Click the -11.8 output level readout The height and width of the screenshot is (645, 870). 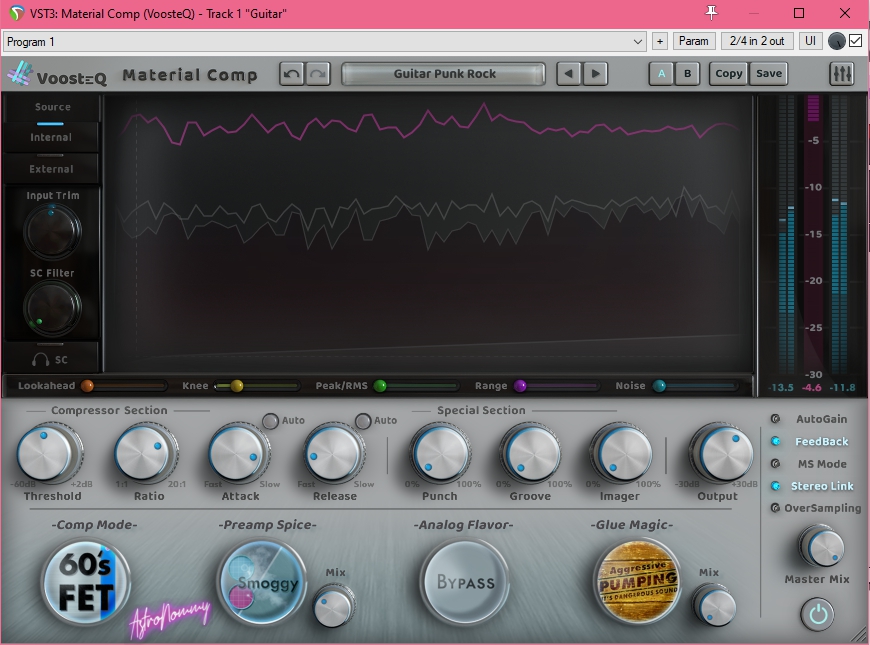842,387
